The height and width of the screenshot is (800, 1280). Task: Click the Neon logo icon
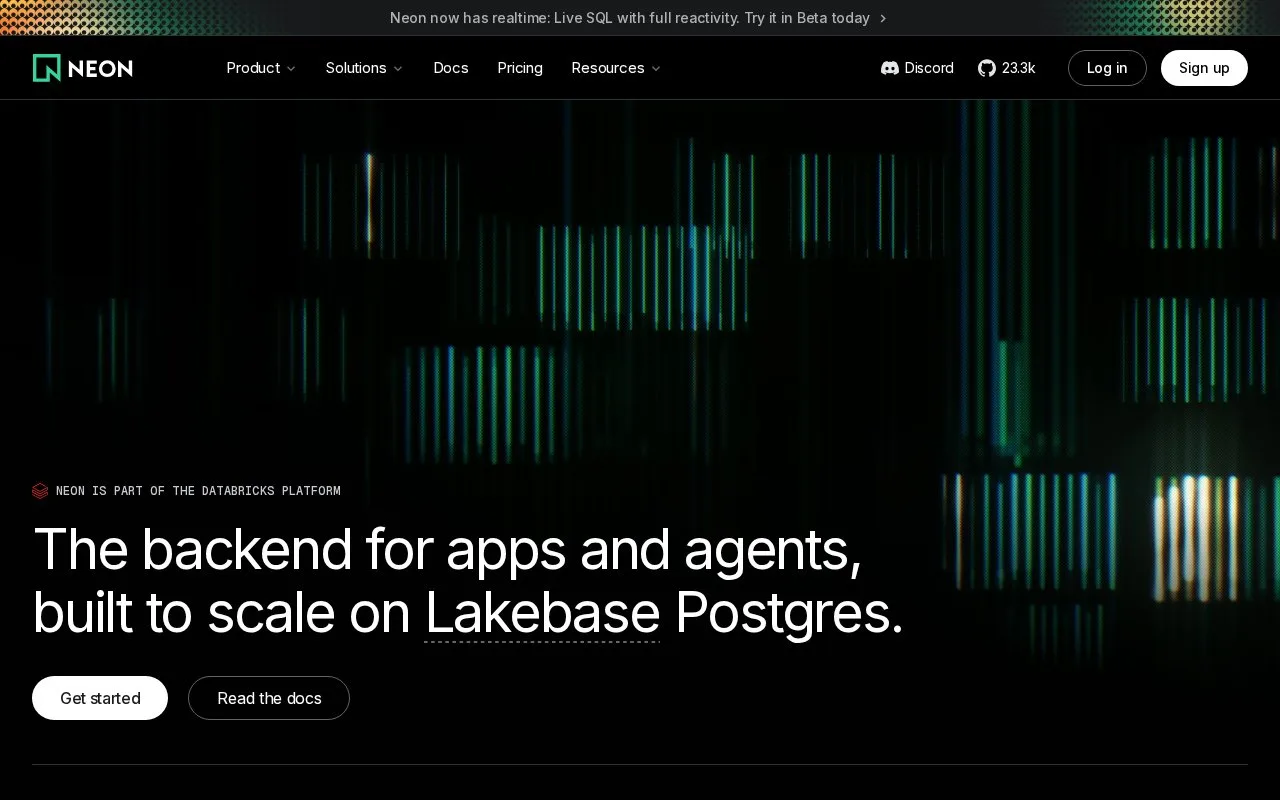click(x=47, y=68)
